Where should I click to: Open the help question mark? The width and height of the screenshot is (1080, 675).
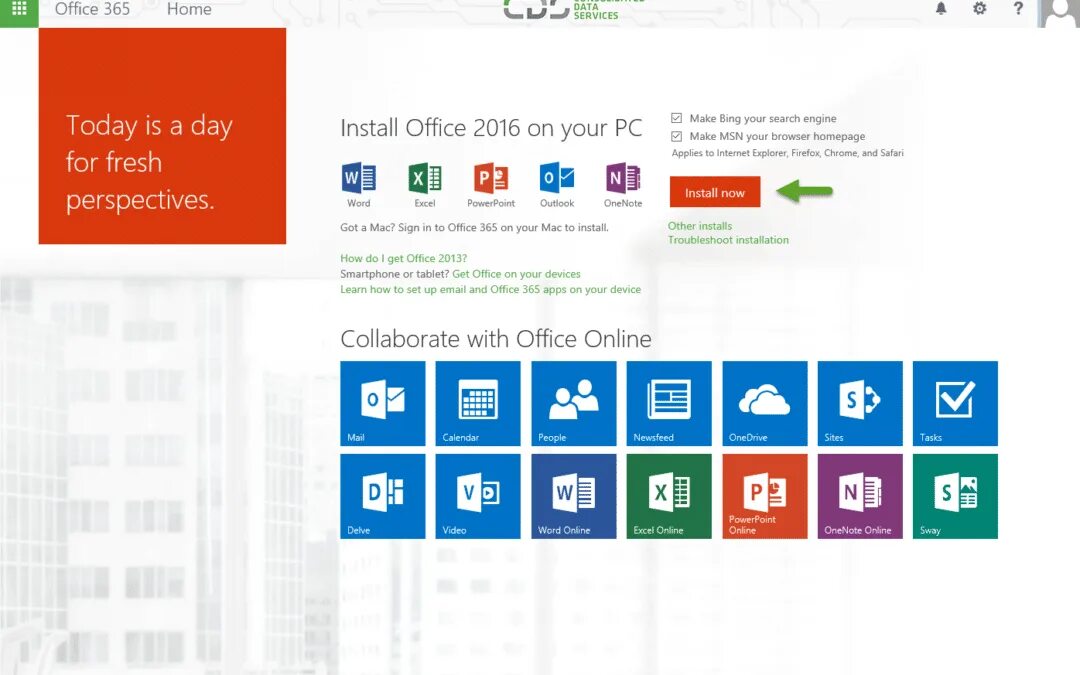click(1018, 9)
